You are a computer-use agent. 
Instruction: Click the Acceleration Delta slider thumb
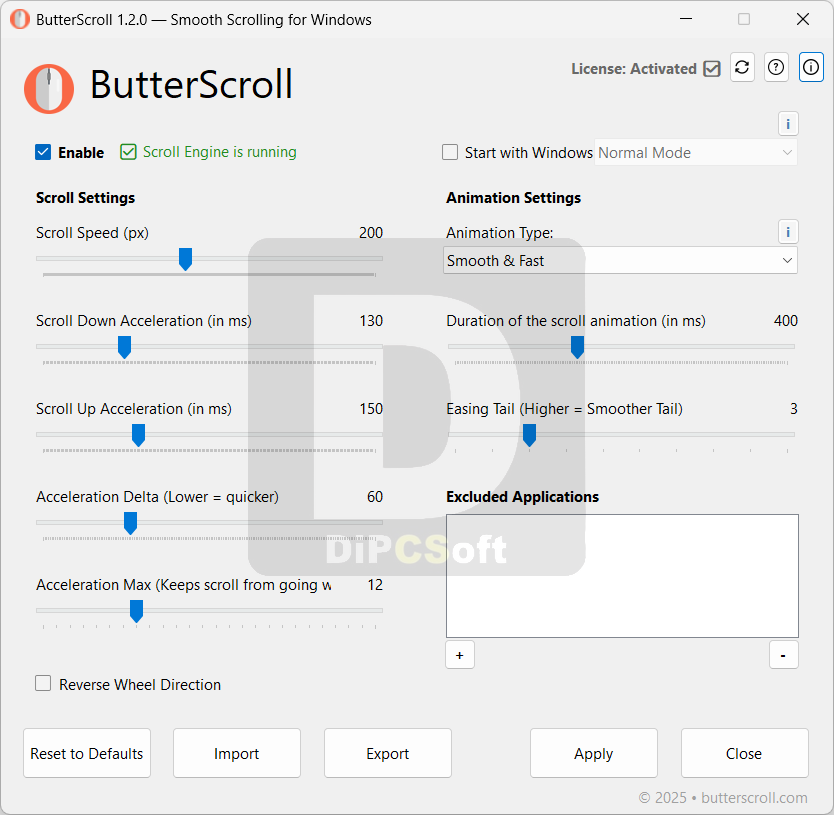[x=130, y=523]
